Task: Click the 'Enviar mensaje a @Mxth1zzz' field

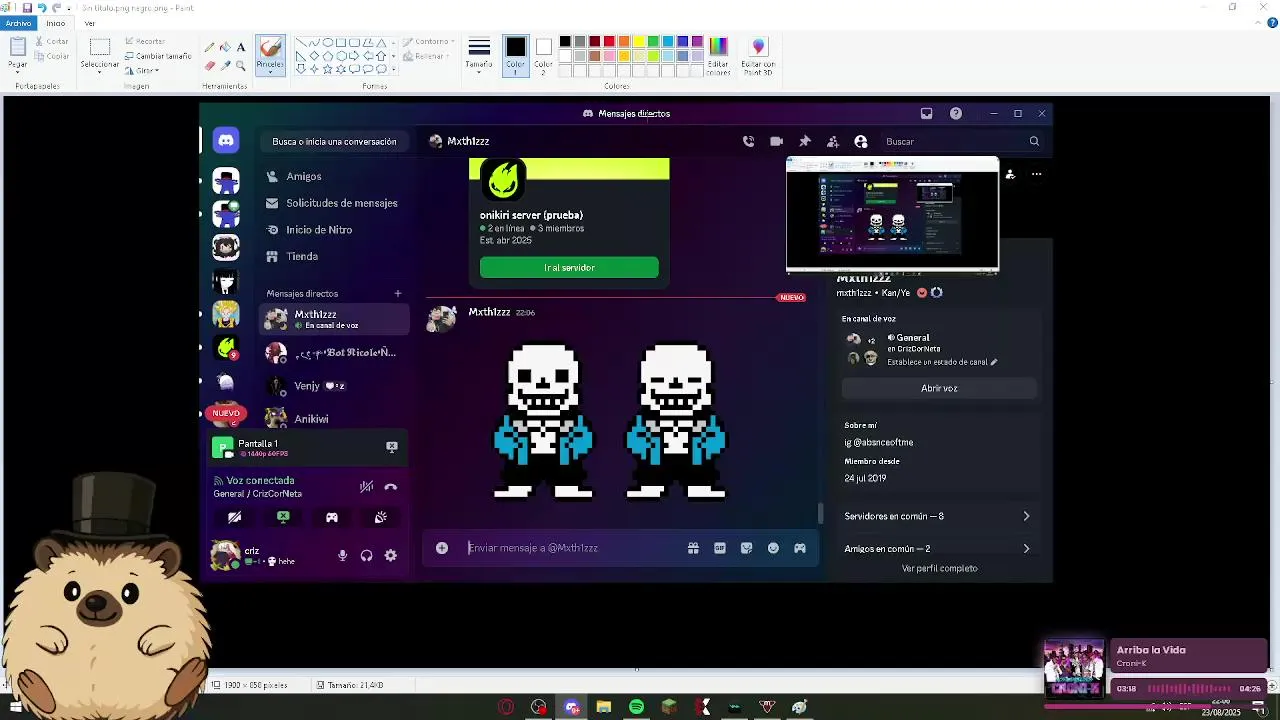Action: [570, 548]
